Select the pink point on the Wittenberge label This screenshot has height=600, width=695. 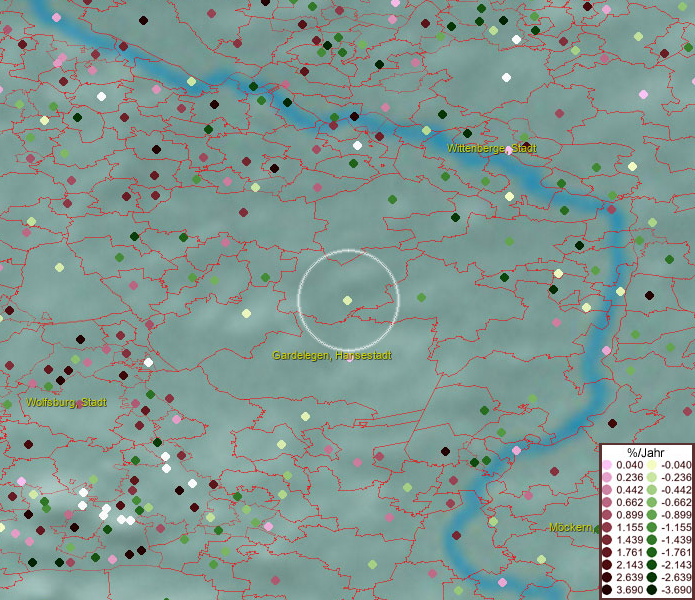(x=509, y=150)
